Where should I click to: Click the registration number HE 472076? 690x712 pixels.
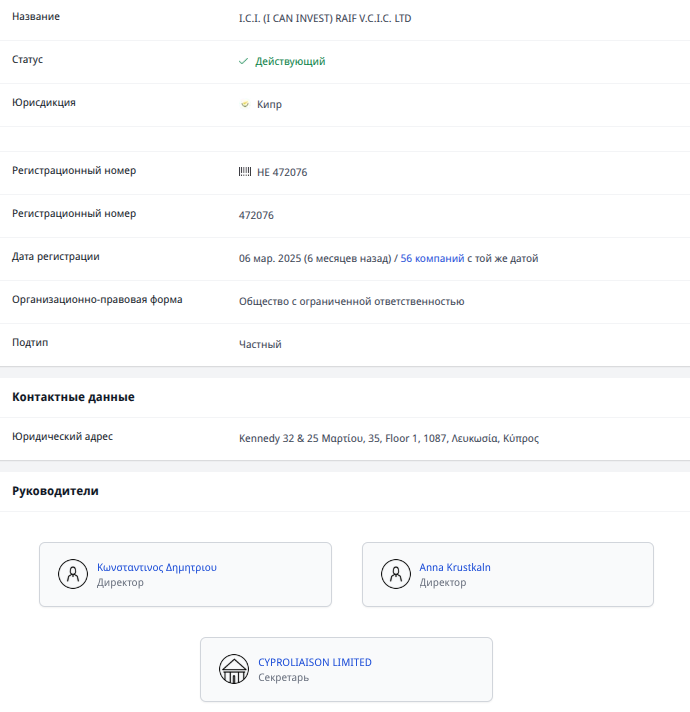pos(282,172)
